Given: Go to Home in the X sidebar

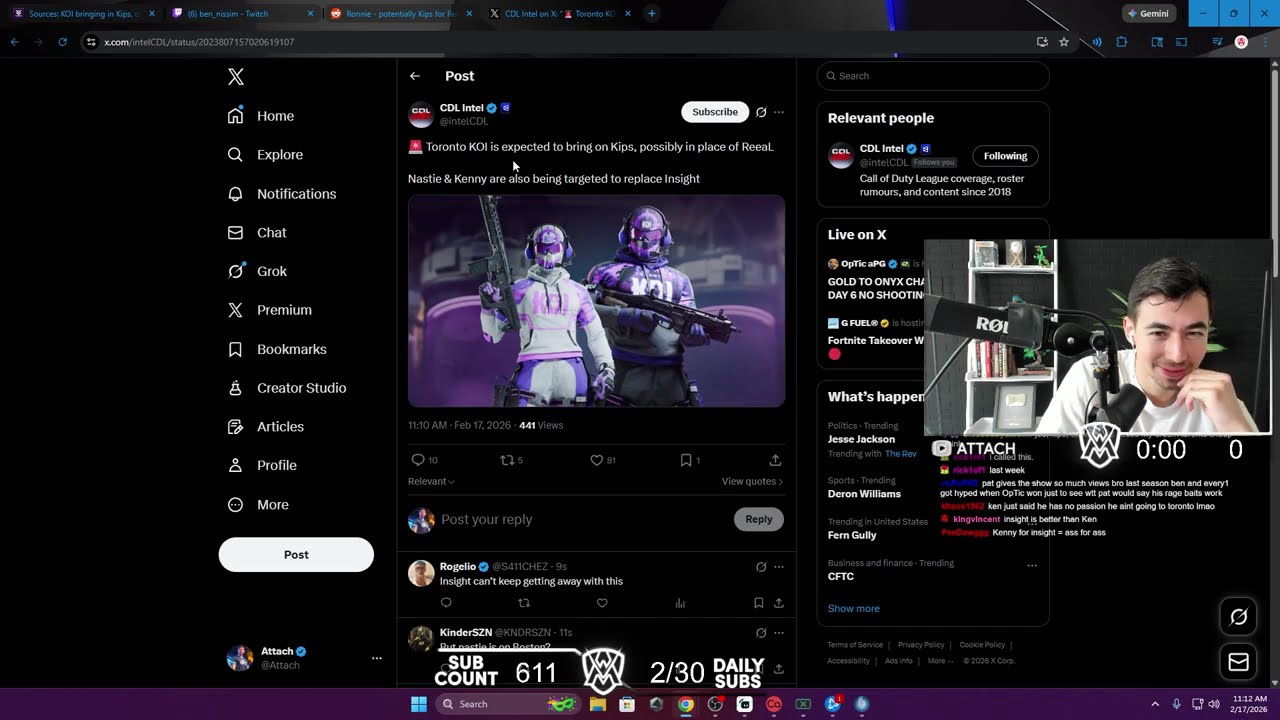Looking at the screenshot, I should click(261, 116).
